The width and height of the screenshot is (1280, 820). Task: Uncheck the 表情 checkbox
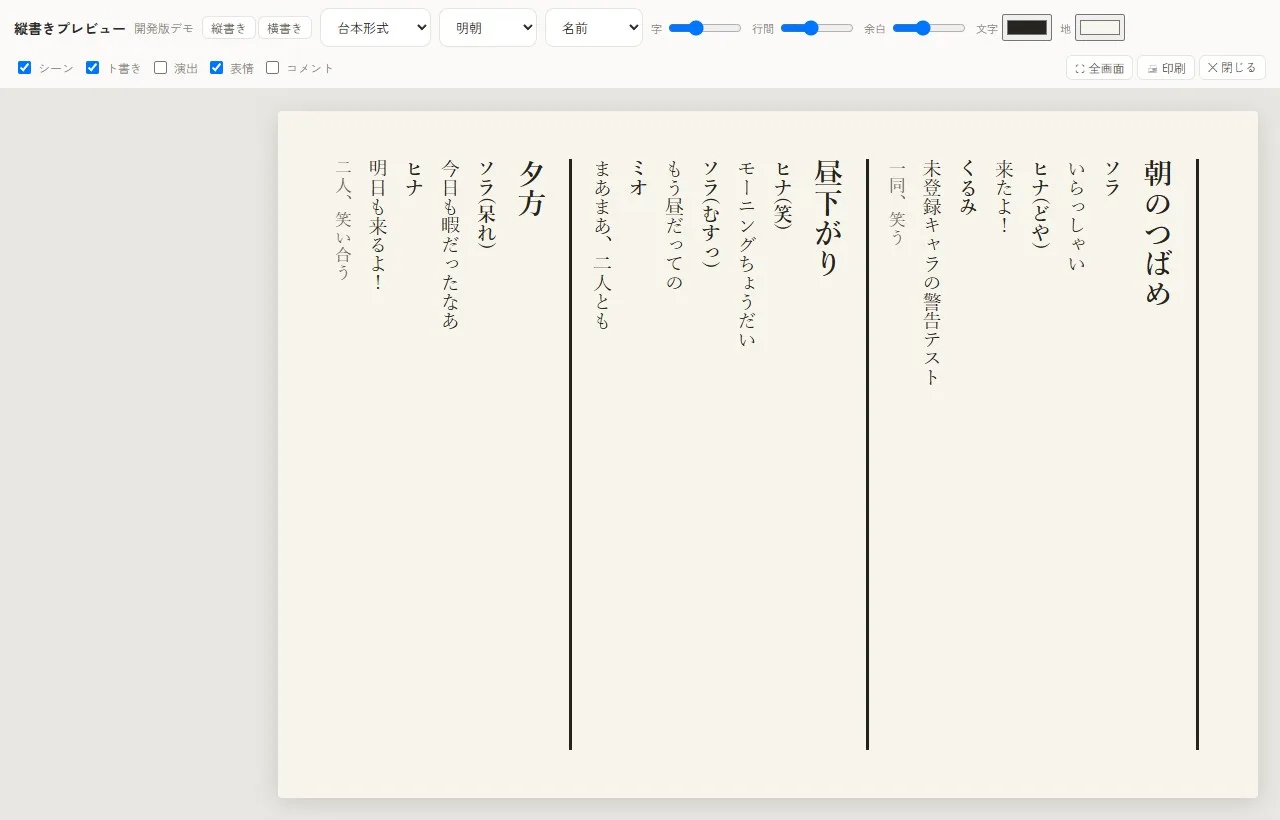217,68
